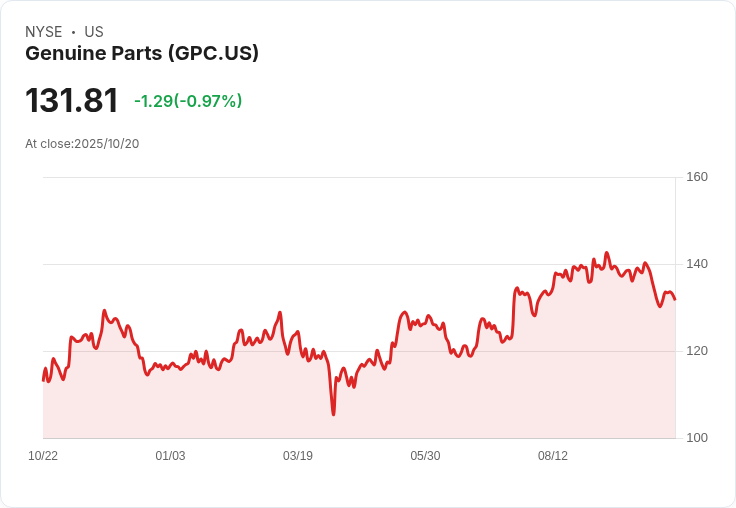Click the -1.29(-0.97%) change figure

pos(188,101)
